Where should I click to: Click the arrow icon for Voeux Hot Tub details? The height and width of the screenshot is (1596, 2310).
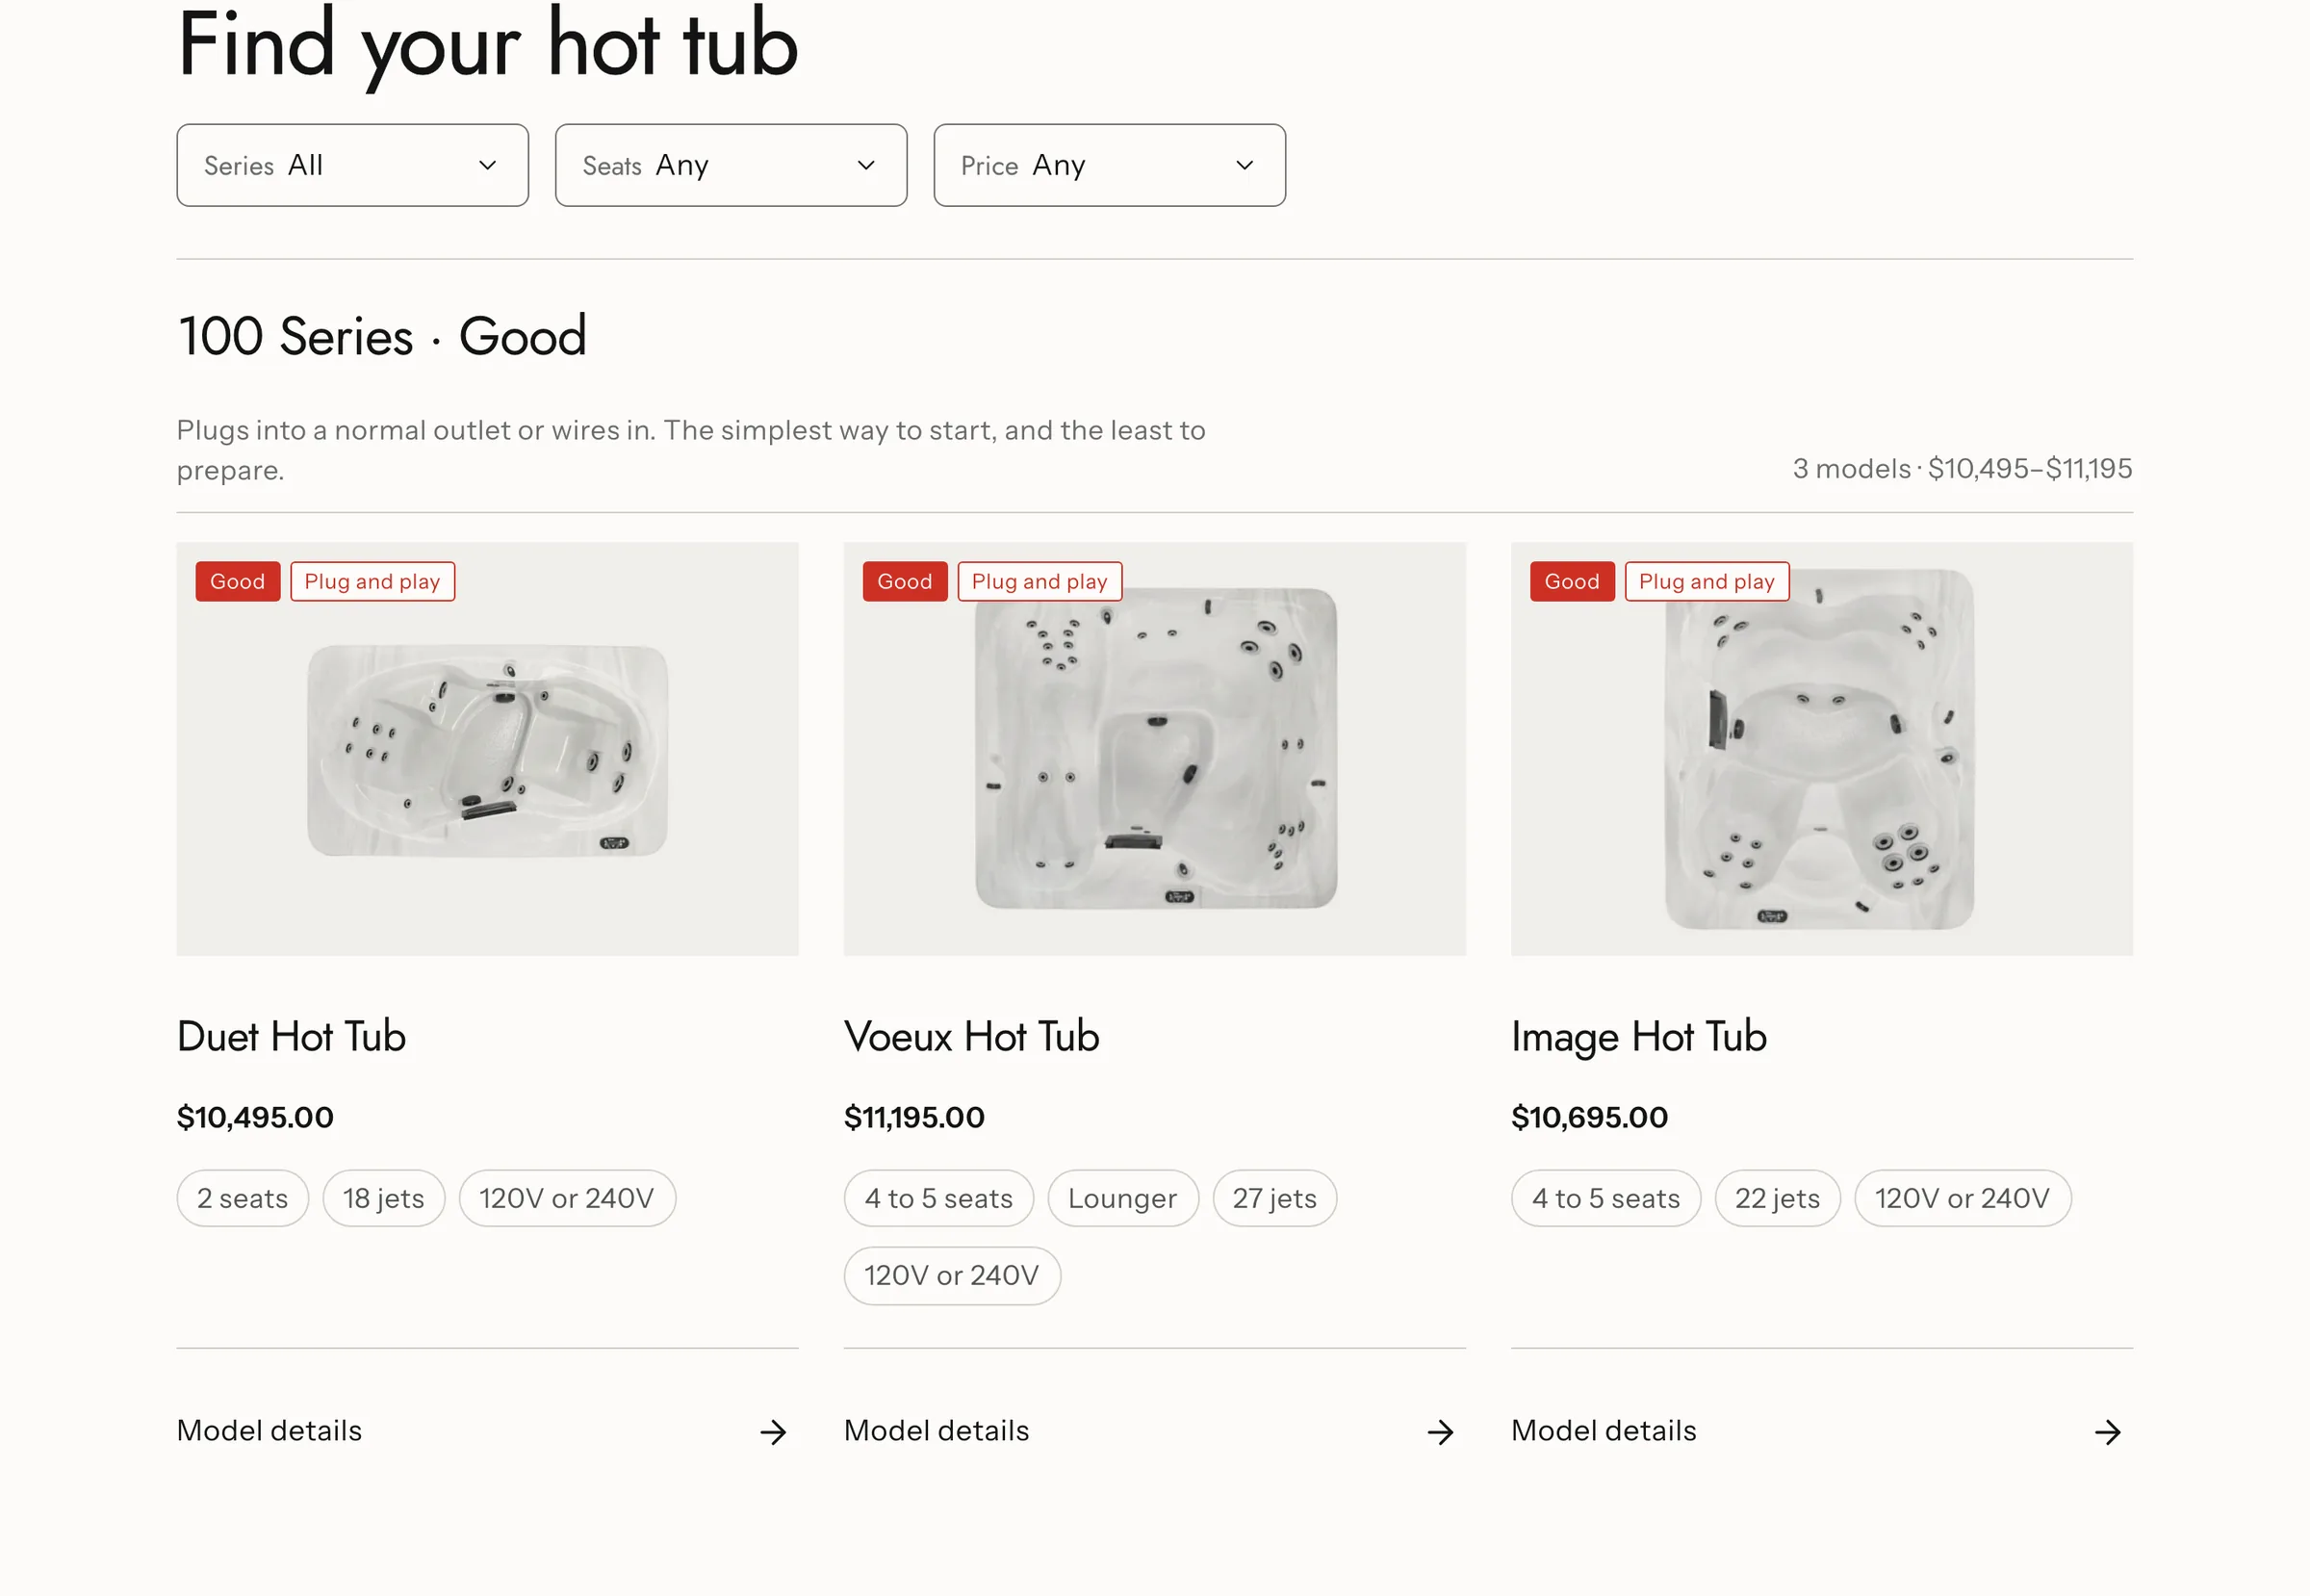pos(1440,1432)
